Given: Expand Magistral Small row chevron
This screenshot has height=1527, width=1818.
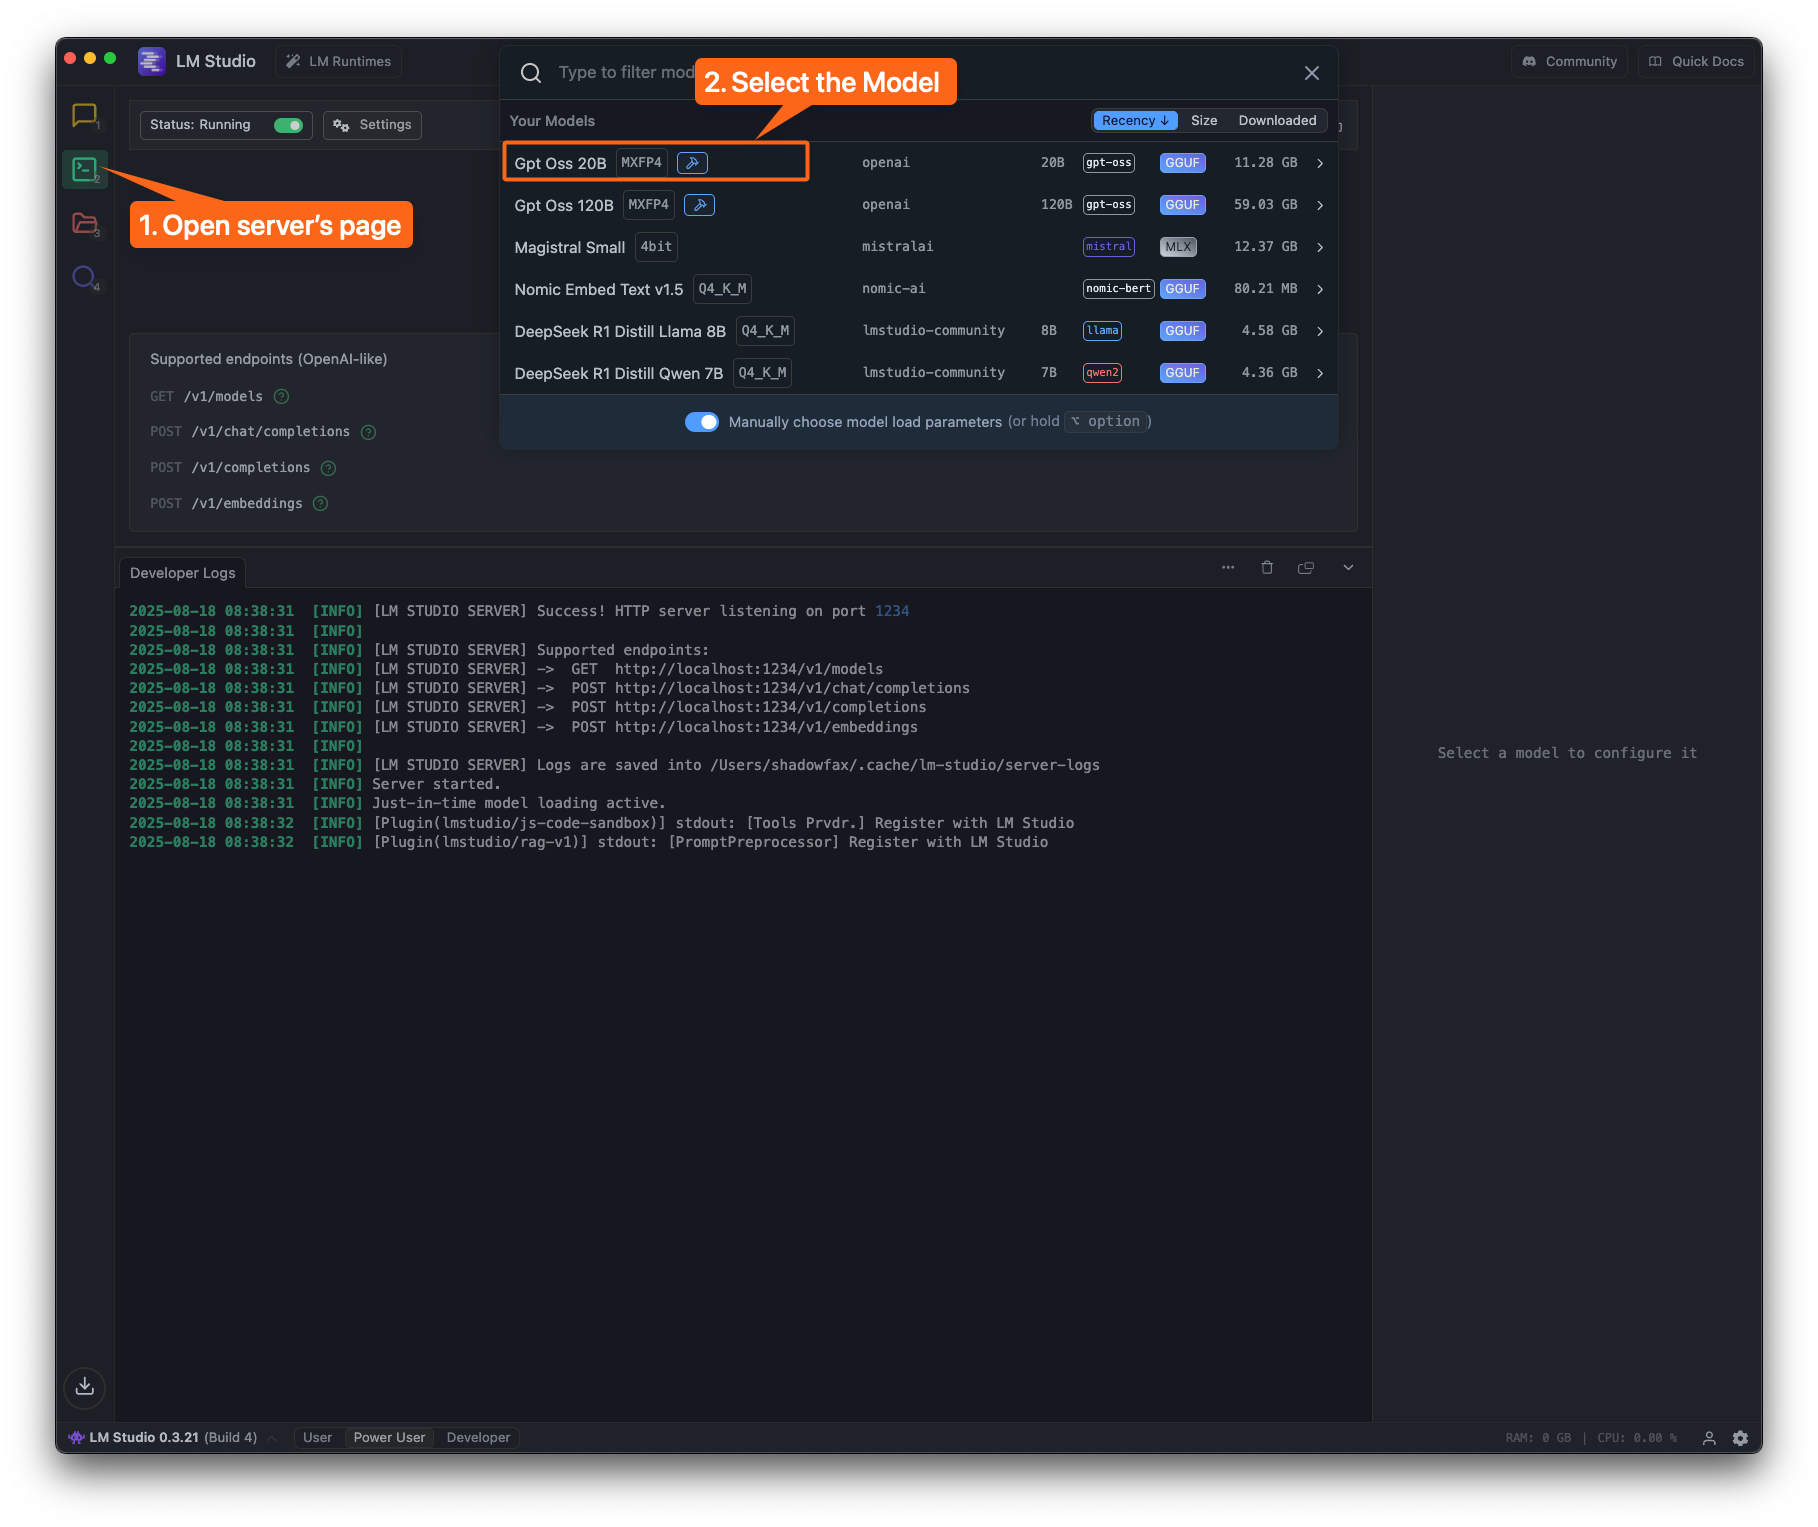Looking at the screenshot, I should coord(1320,247).
